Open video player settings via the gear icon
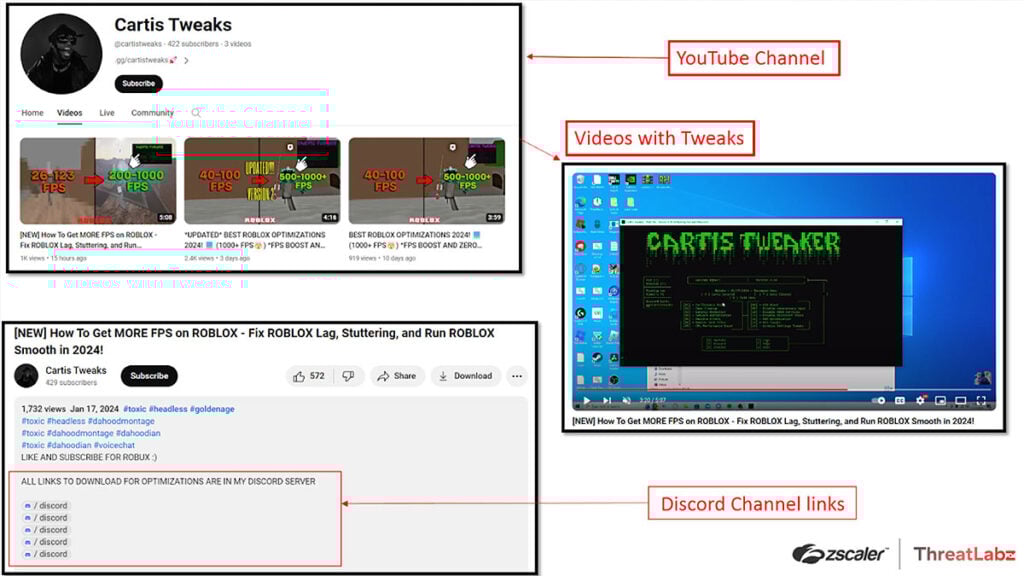 [x=920, y=398]
